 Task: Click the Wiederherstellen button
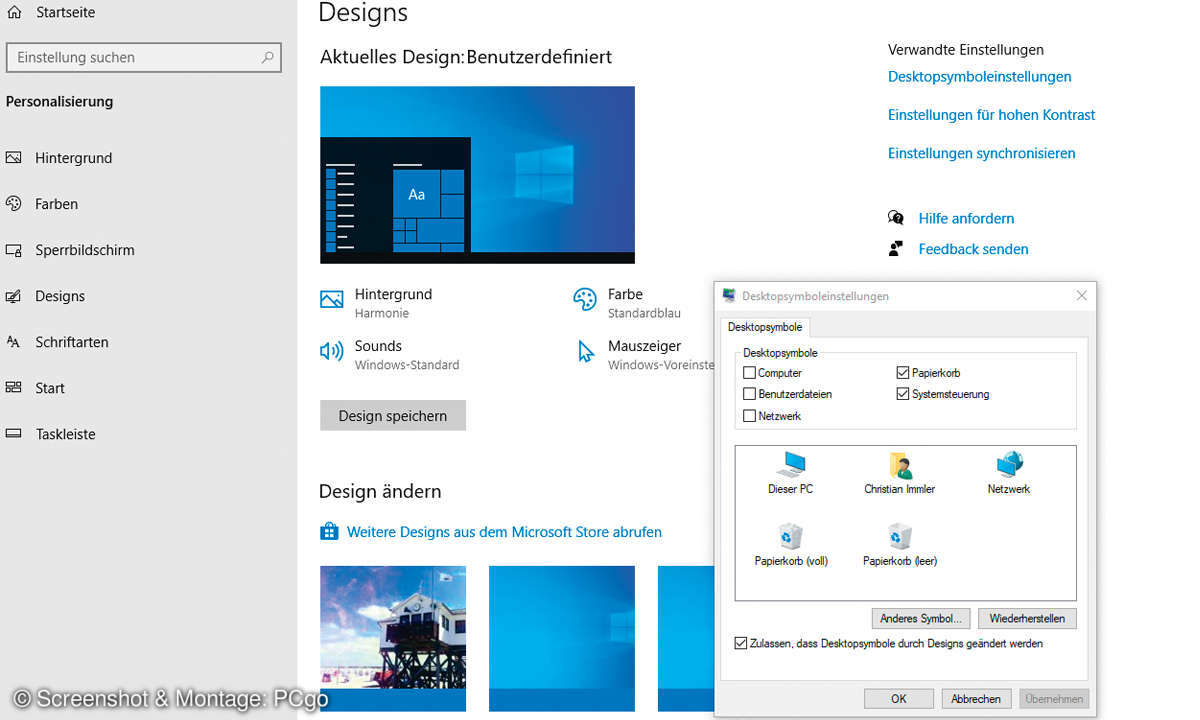coord(1027,618)
